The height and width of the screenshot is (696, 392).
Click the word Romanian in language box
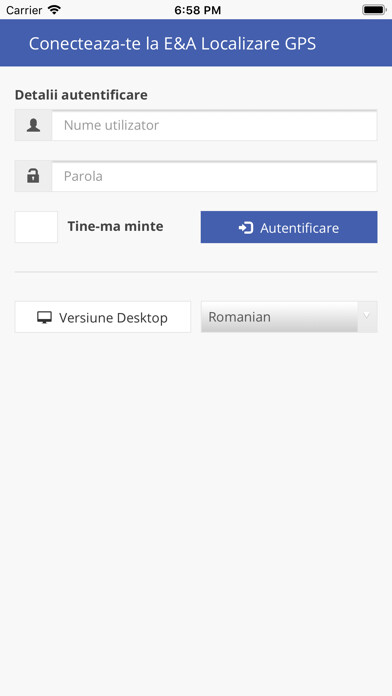(239, 317)
